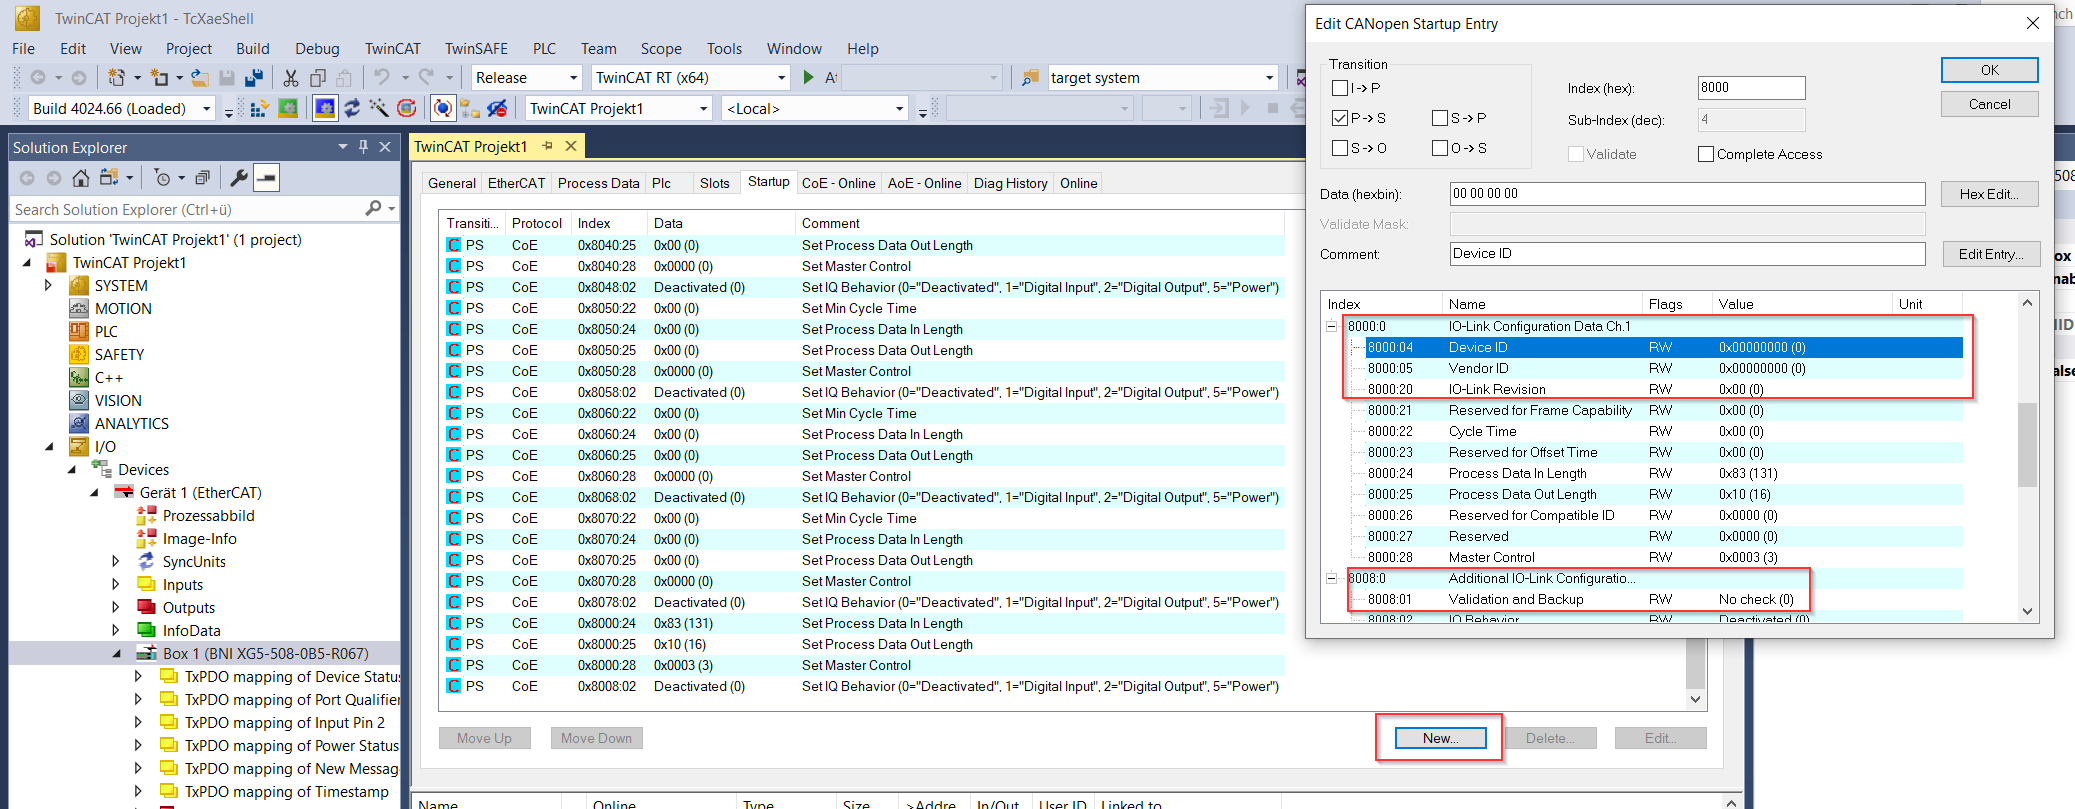Image resolution: width=2075 pixels, height=809 pixels.
Task: Open the PLC menu
Action: pos(544,48)
